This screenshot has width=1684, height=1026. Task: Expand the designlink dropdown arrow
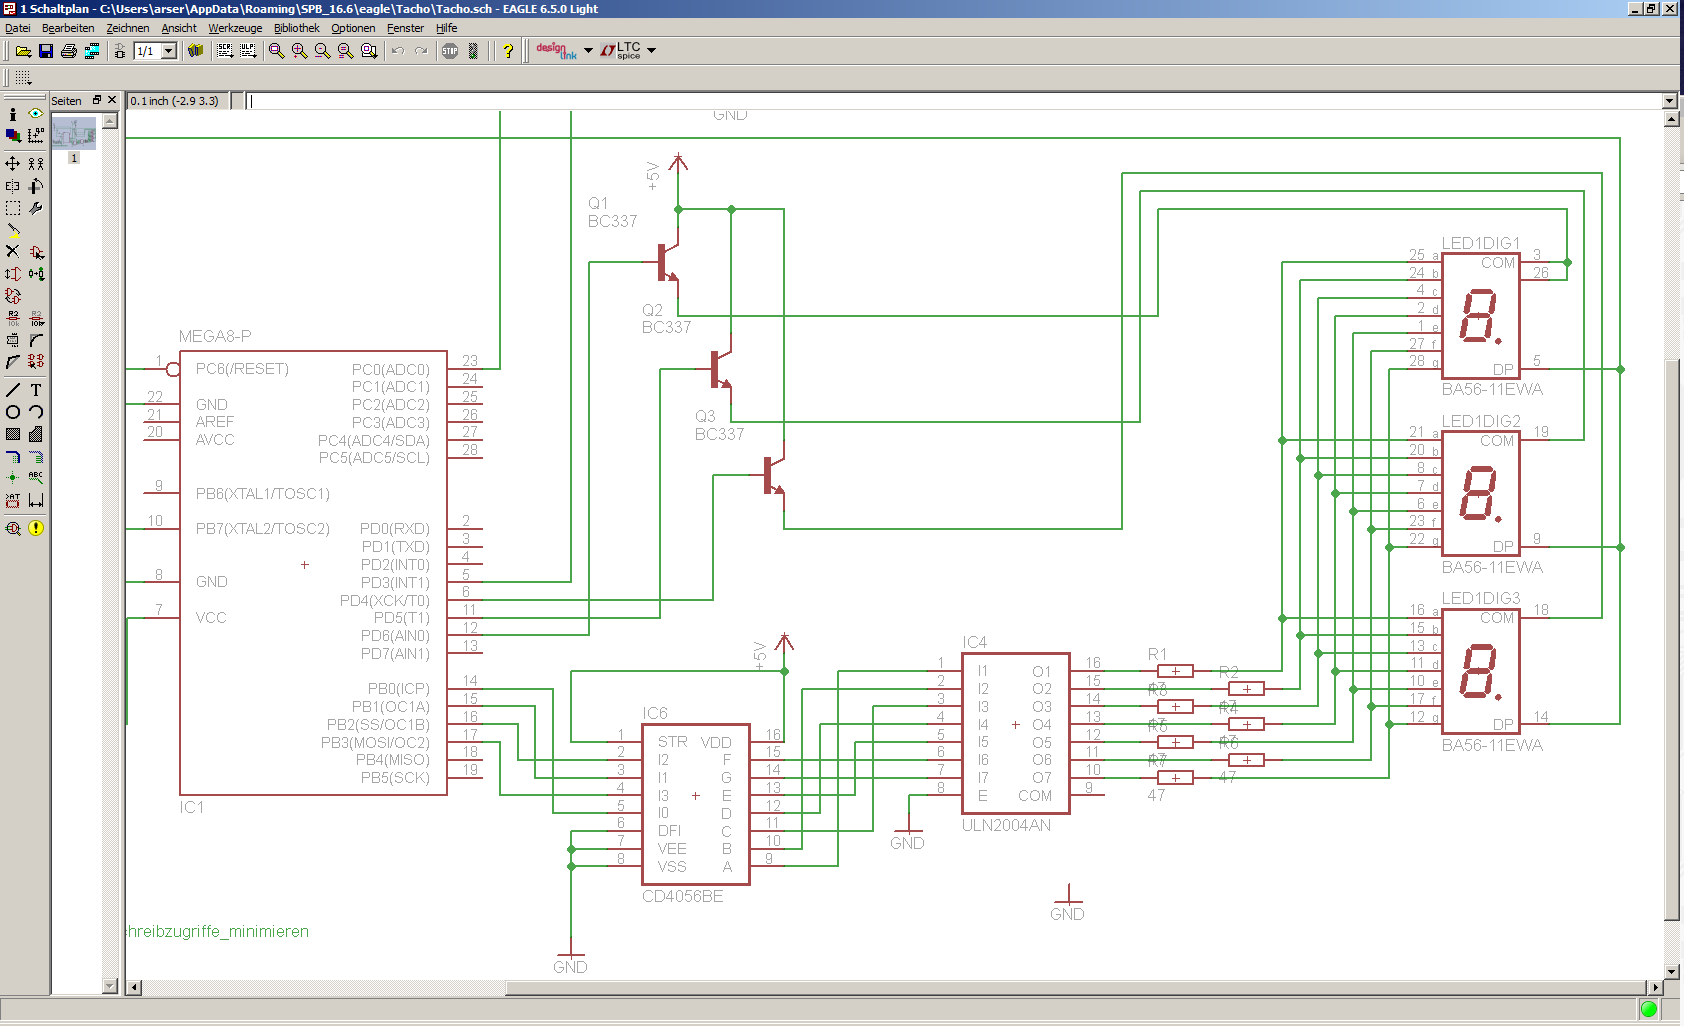588,50
